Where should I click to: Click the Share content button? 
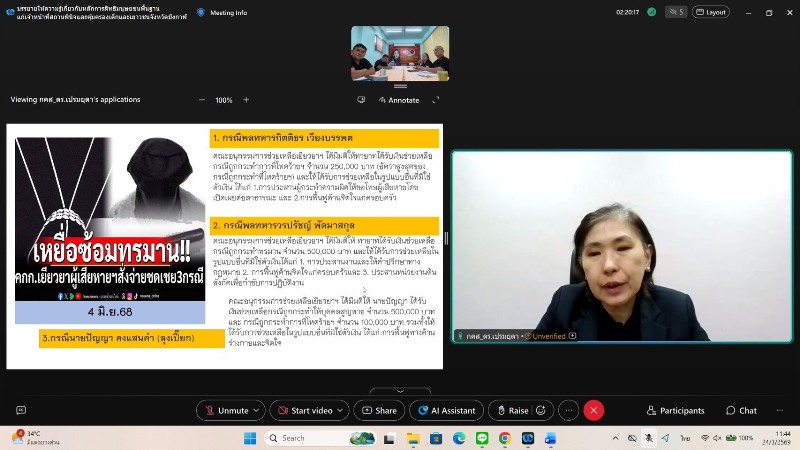click(x=379, y=411)
